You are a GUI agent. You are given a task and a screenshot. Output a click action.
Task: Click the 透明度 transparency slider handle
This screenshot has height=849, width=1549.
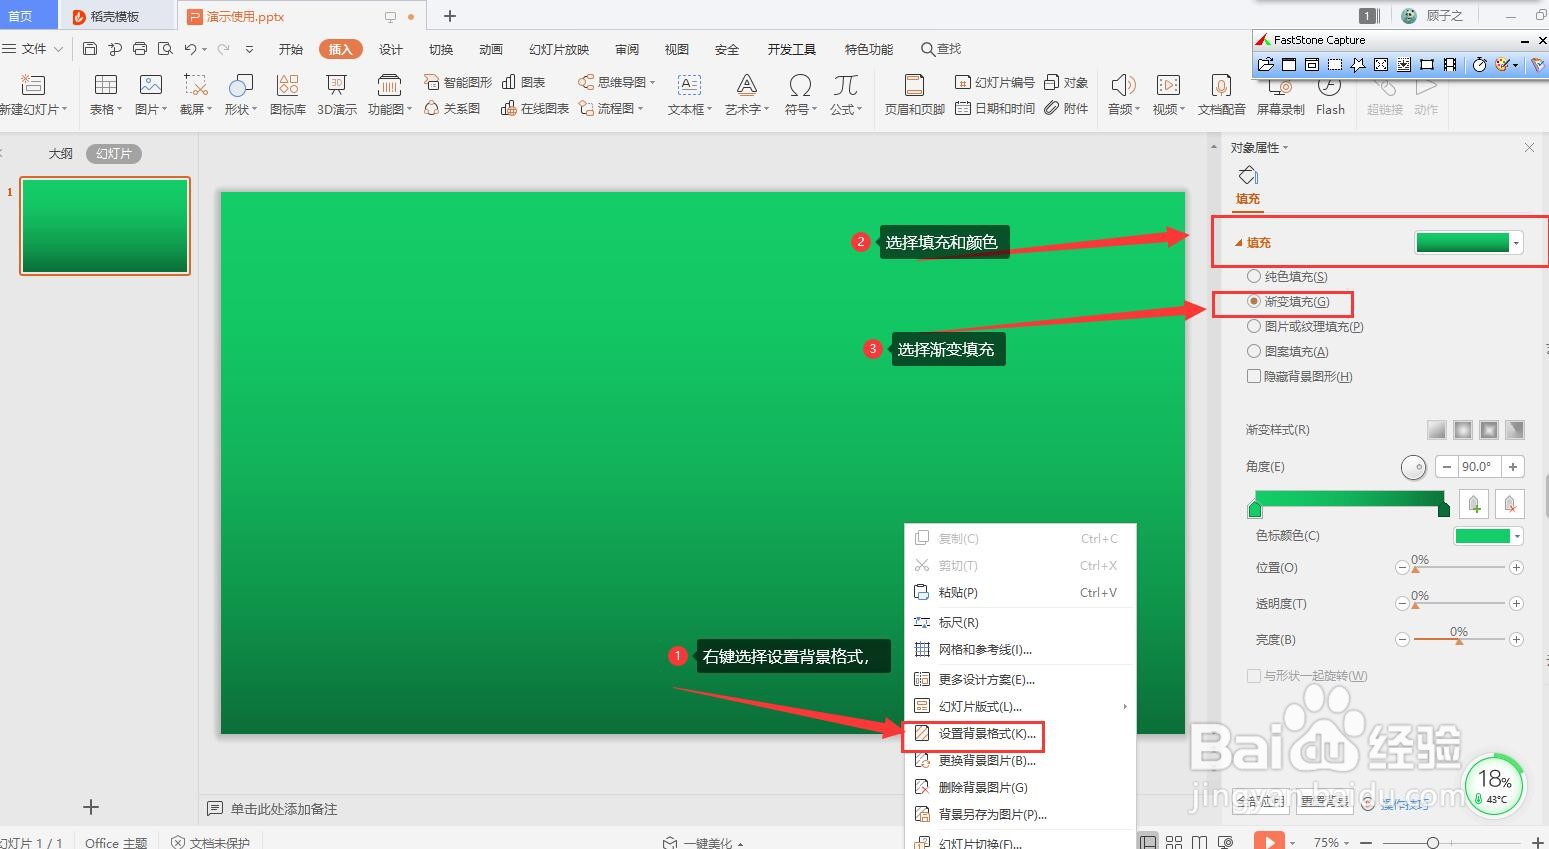click(1415, 605)
